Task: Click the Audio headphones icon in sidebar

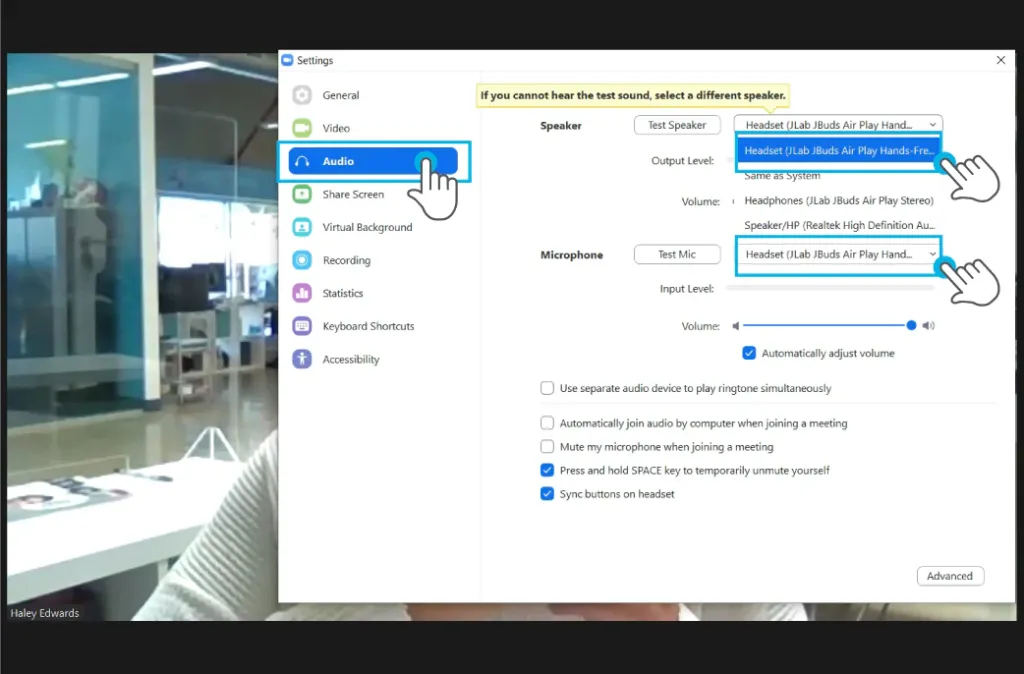Action: click(302, 161)
